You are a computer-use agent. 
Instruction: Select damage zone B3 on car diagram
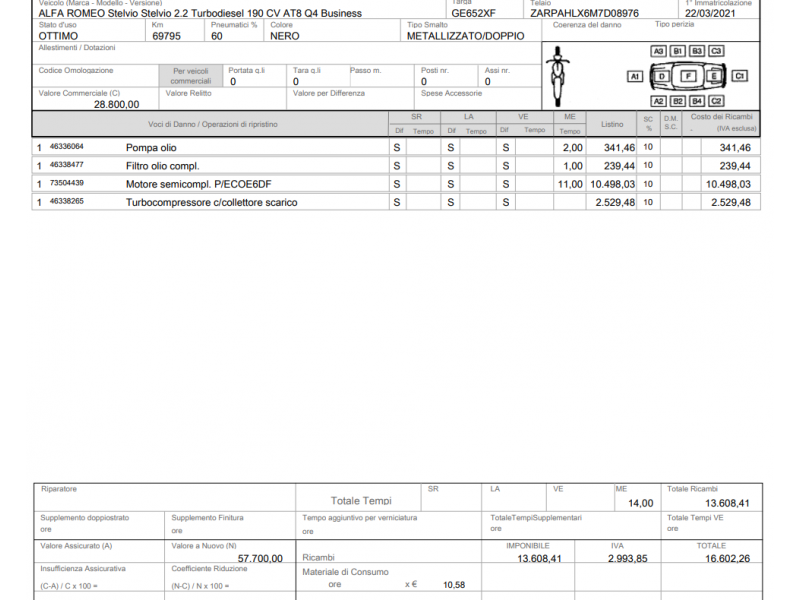coord(697,51)
